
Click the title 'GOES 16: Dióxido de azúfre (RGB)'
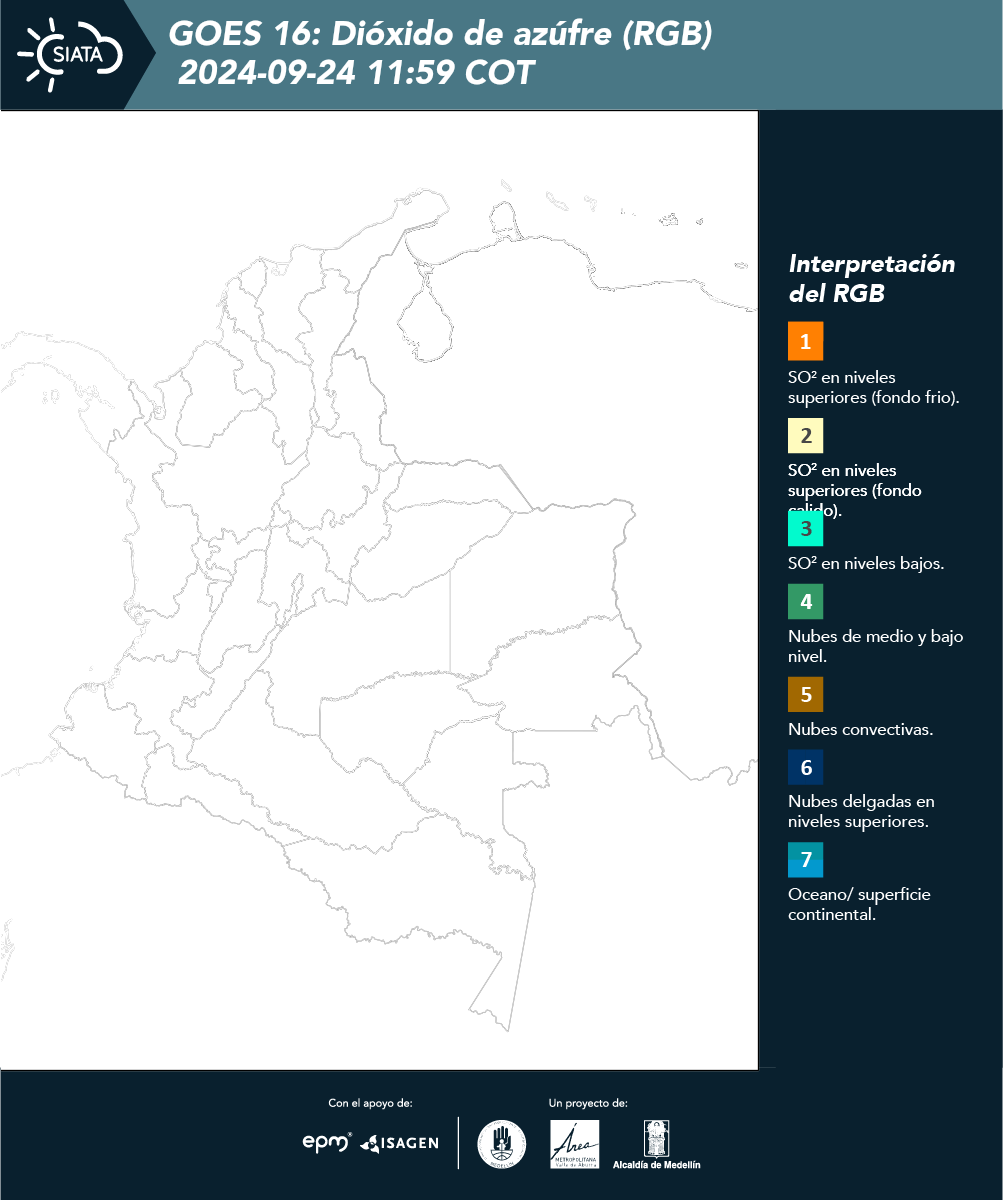coord(441,34)
